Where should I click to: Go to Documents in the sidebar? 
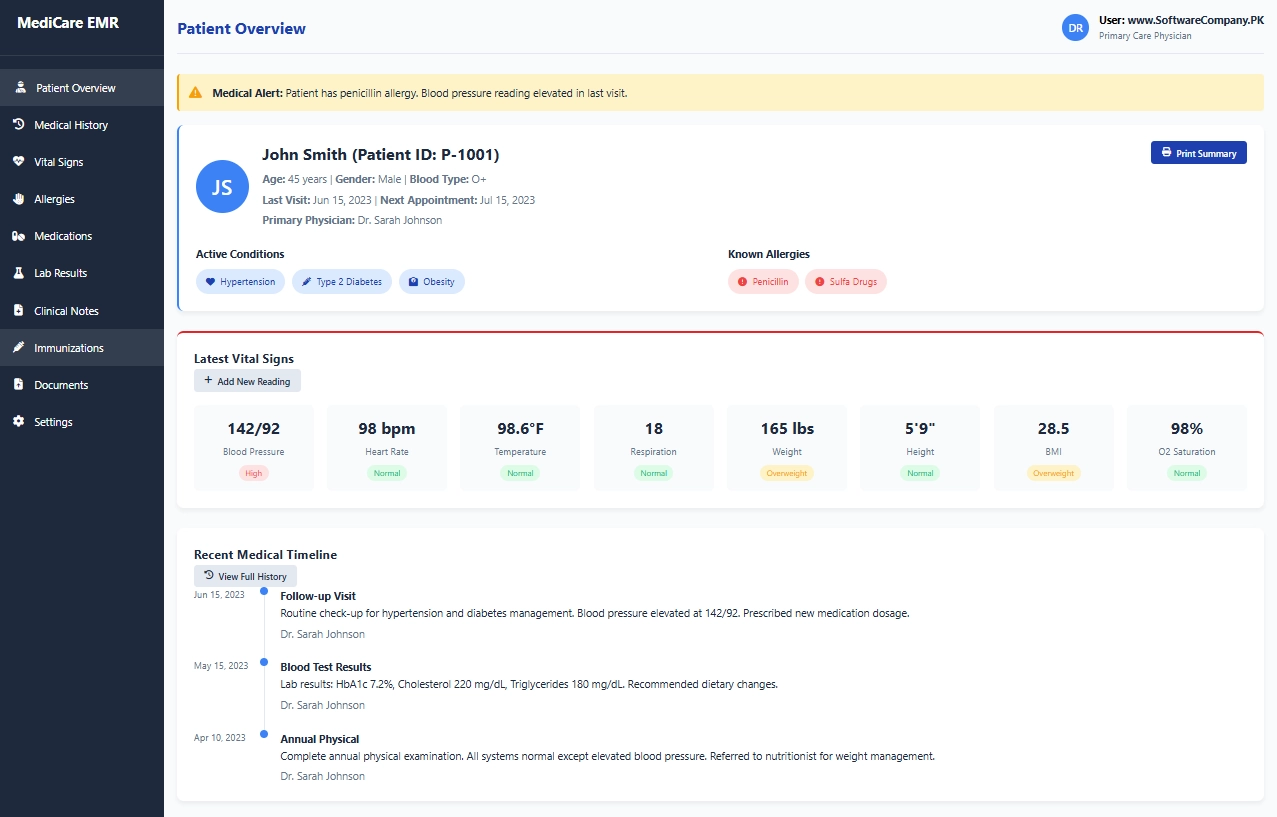coord(61,385)
